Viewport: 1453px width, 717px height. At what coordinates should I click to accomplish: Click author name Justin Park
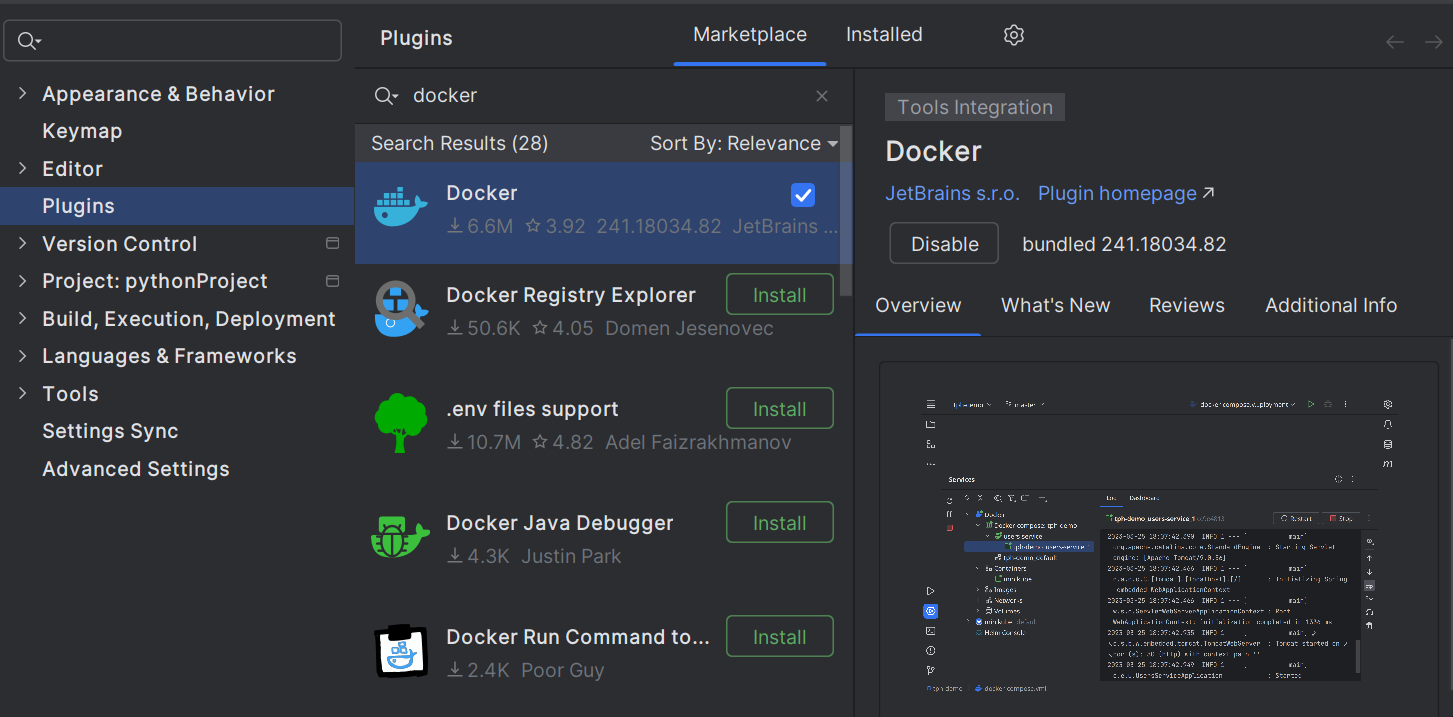tap(571, 557)
